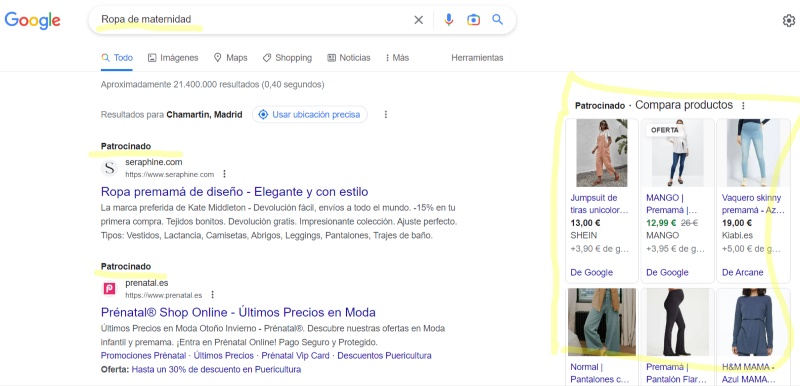The image size is (800, 386).
Task: Click 'De Google' under MANGO product
Action: coord(667,272)
